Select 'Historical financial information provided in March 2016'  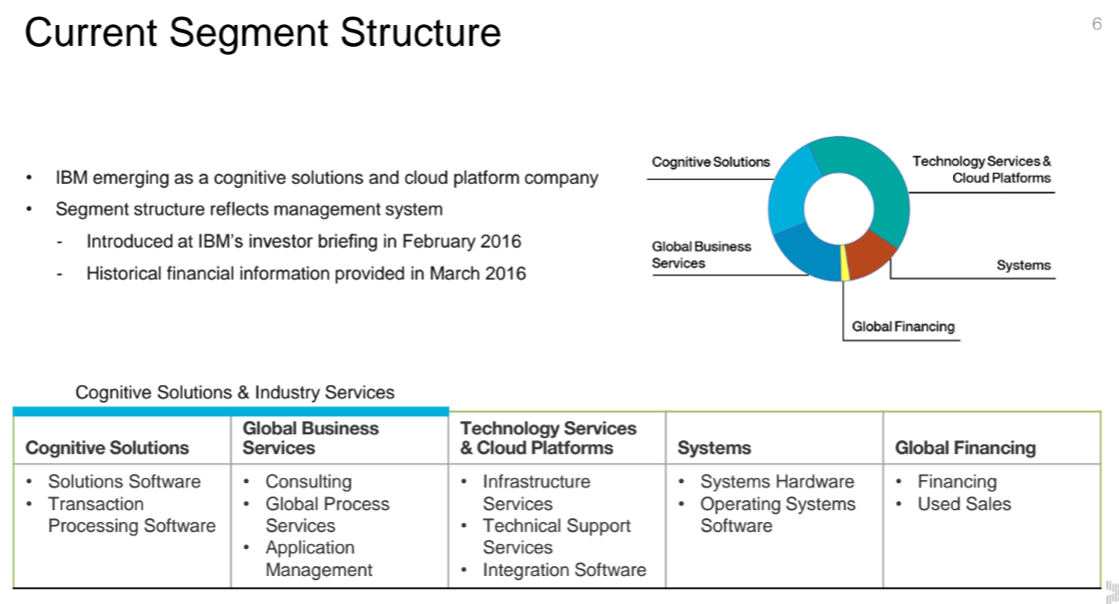coord(306,273)
